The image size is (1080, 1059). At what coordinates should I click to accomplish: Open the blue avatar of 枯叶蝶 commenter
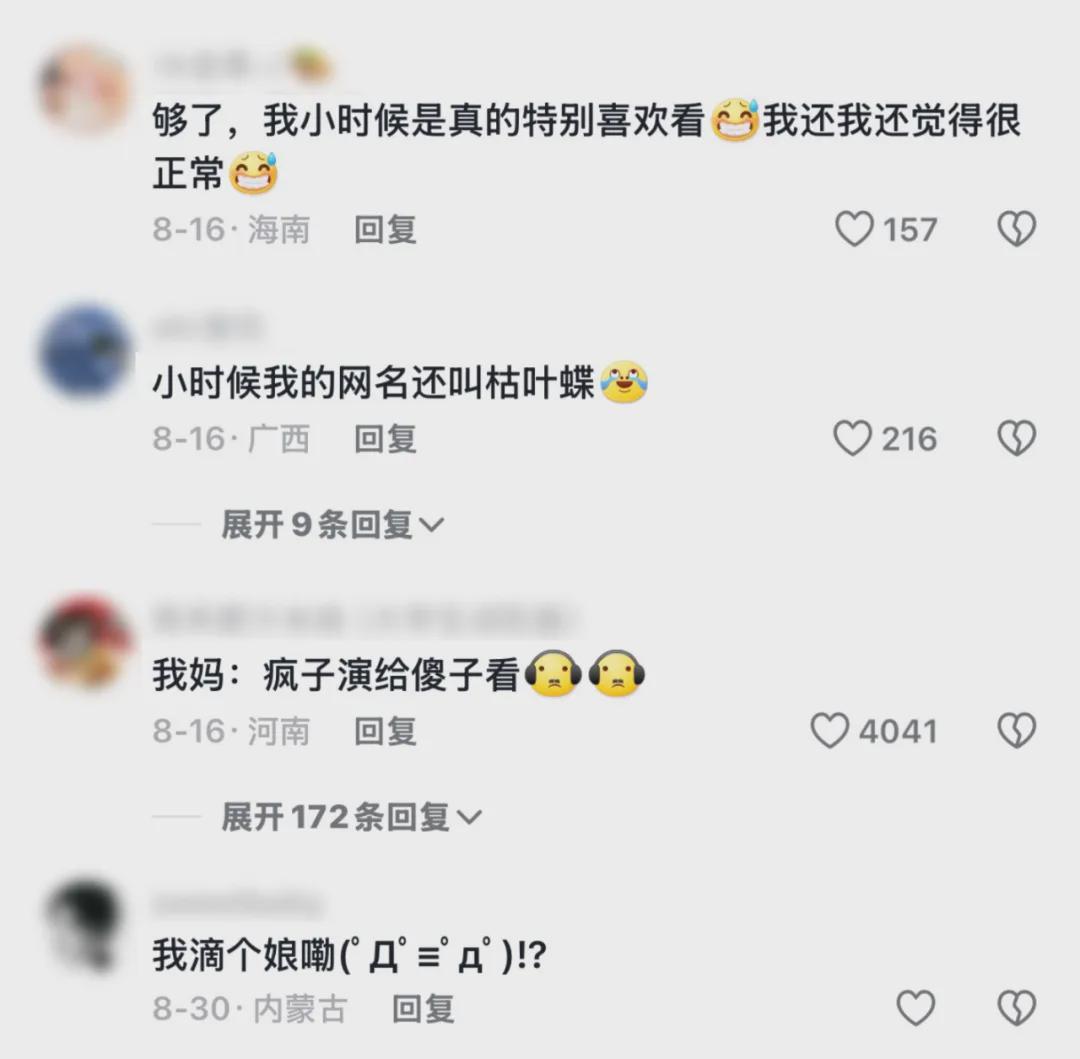85,350
